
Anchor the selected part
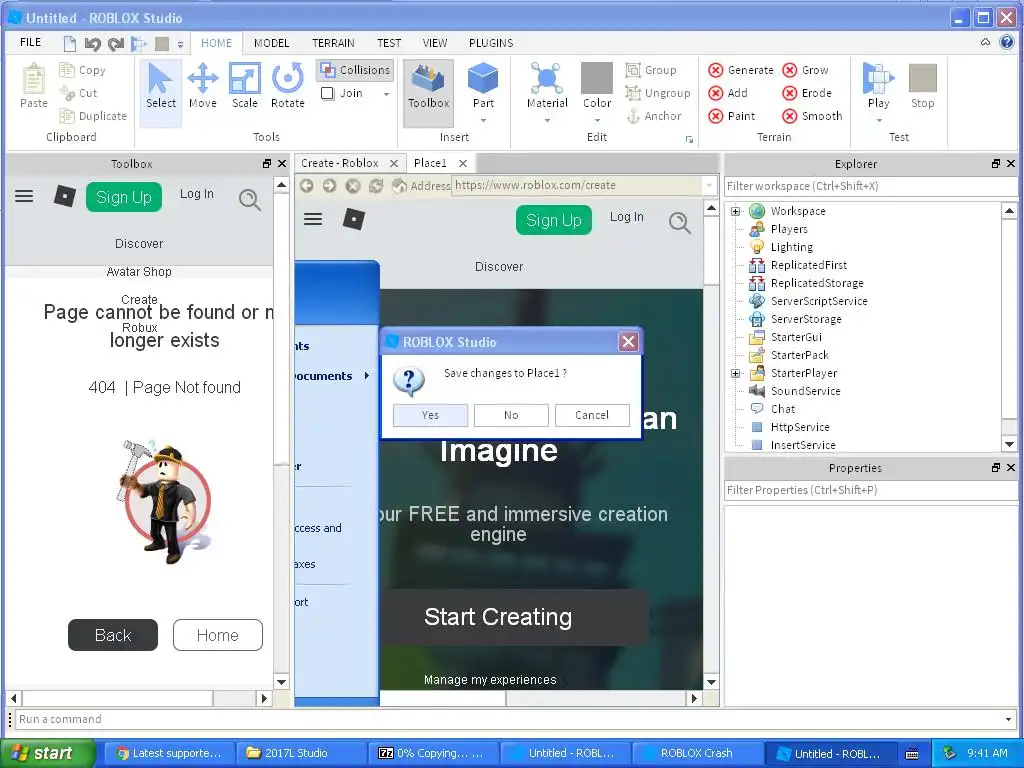[x=654, y=116]
